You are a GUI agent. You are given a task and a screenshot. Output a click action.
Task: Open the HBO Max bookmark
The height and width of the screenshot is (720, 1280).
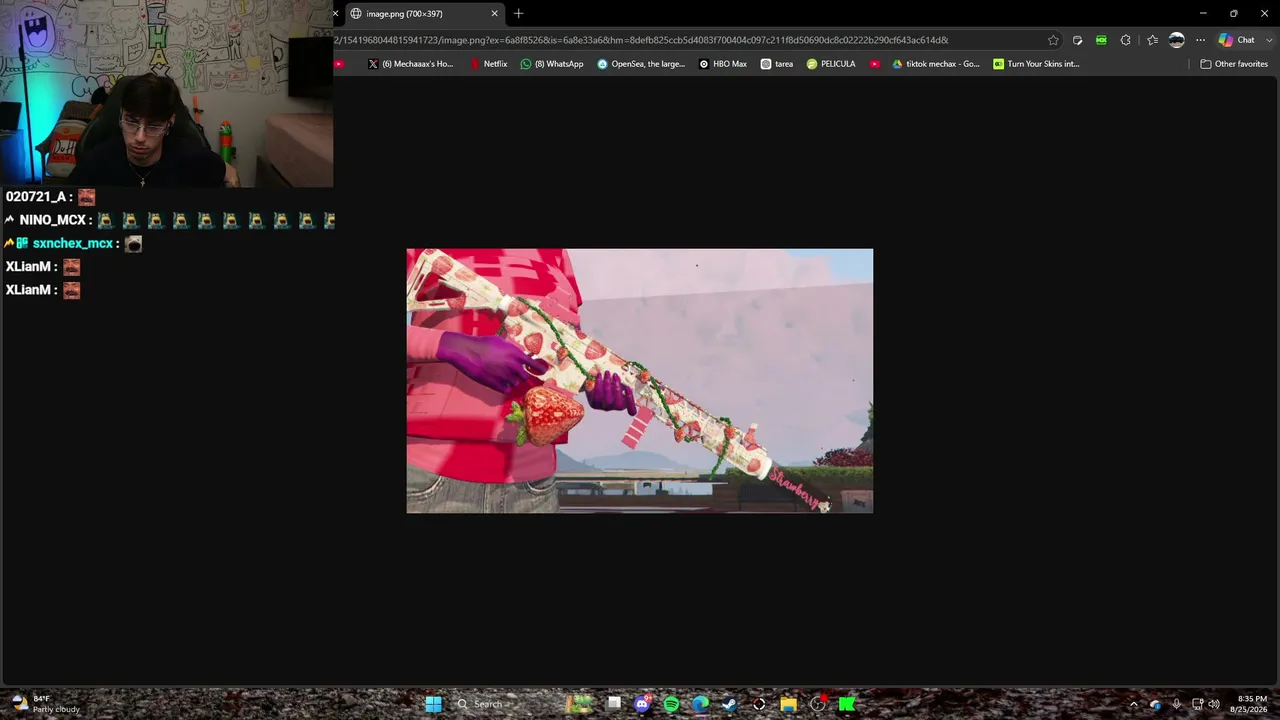pyautogui.click(x=723, y=64)
